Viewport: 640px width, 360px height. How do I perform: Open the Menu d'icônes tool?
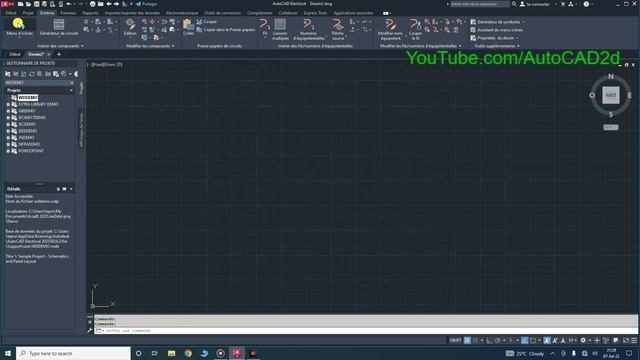(x=19, y=27)
